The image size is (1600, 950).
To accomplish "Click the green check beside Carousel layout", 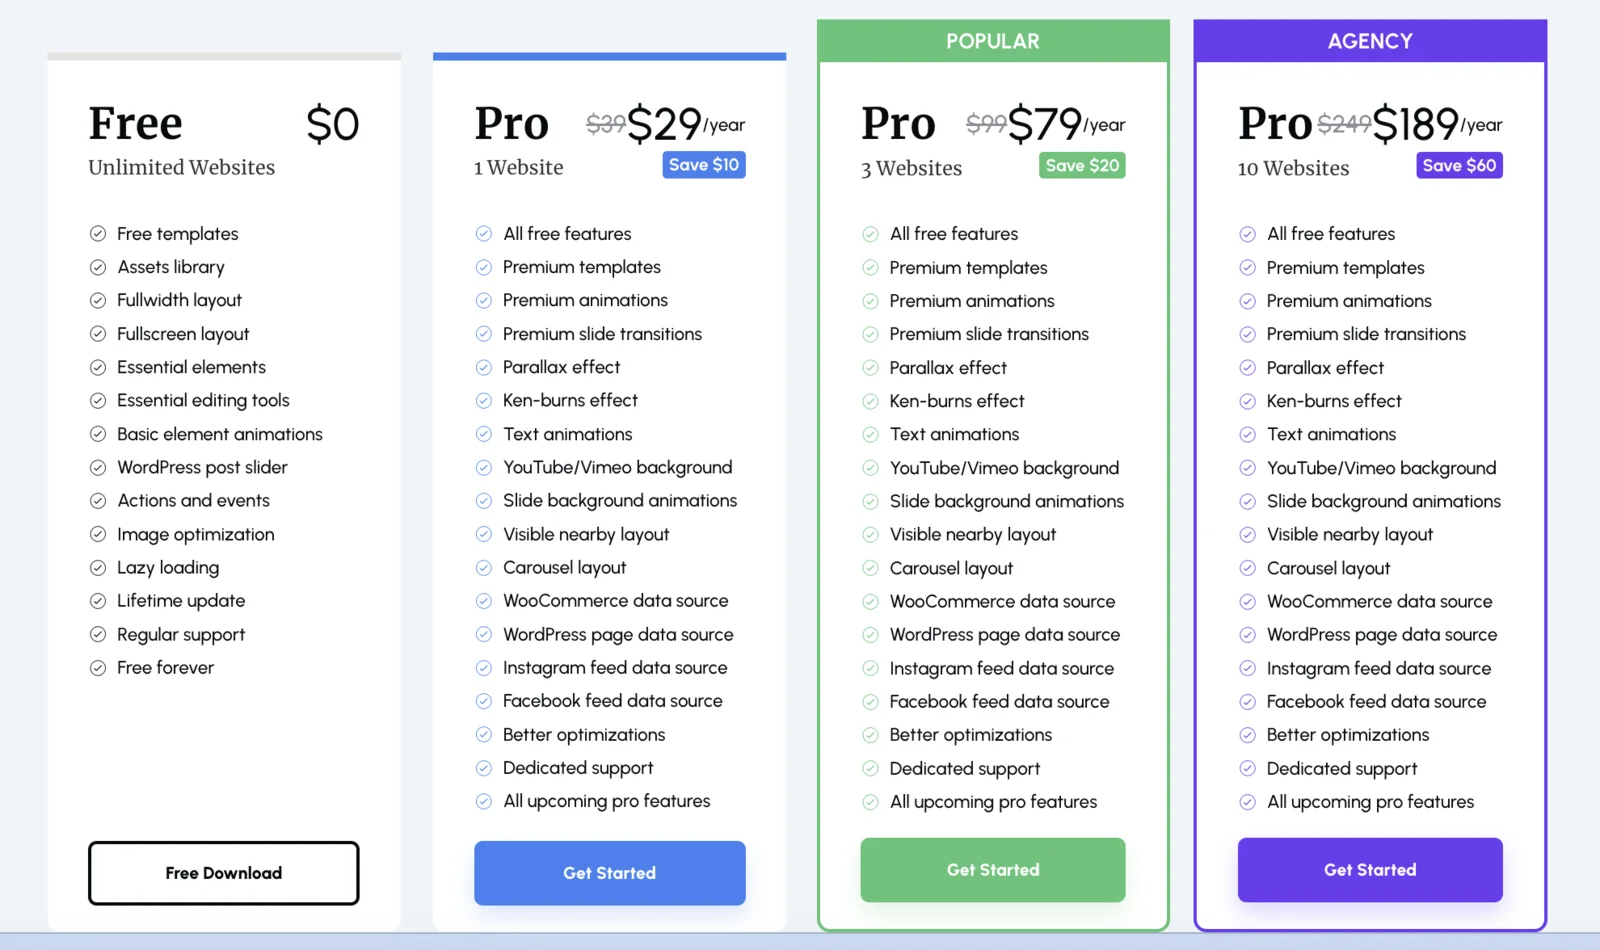I will pos(870,568).
